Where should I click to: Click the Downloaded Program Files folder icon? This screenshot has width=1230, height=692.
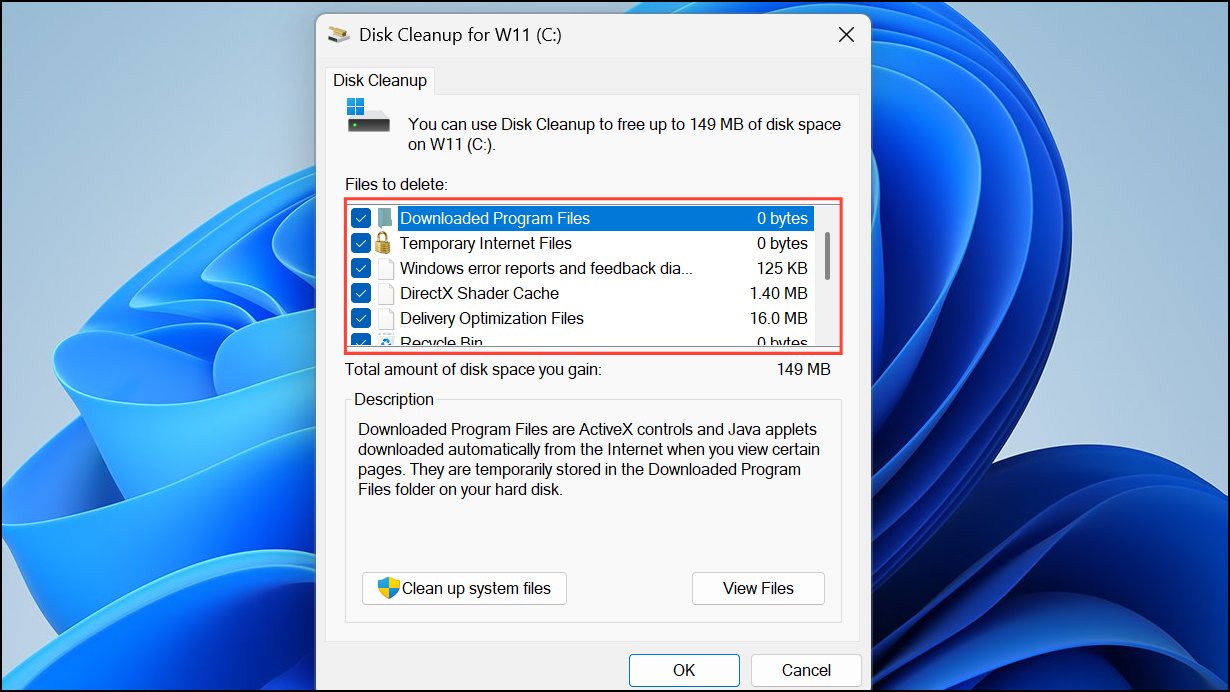(x=385, y=218)
